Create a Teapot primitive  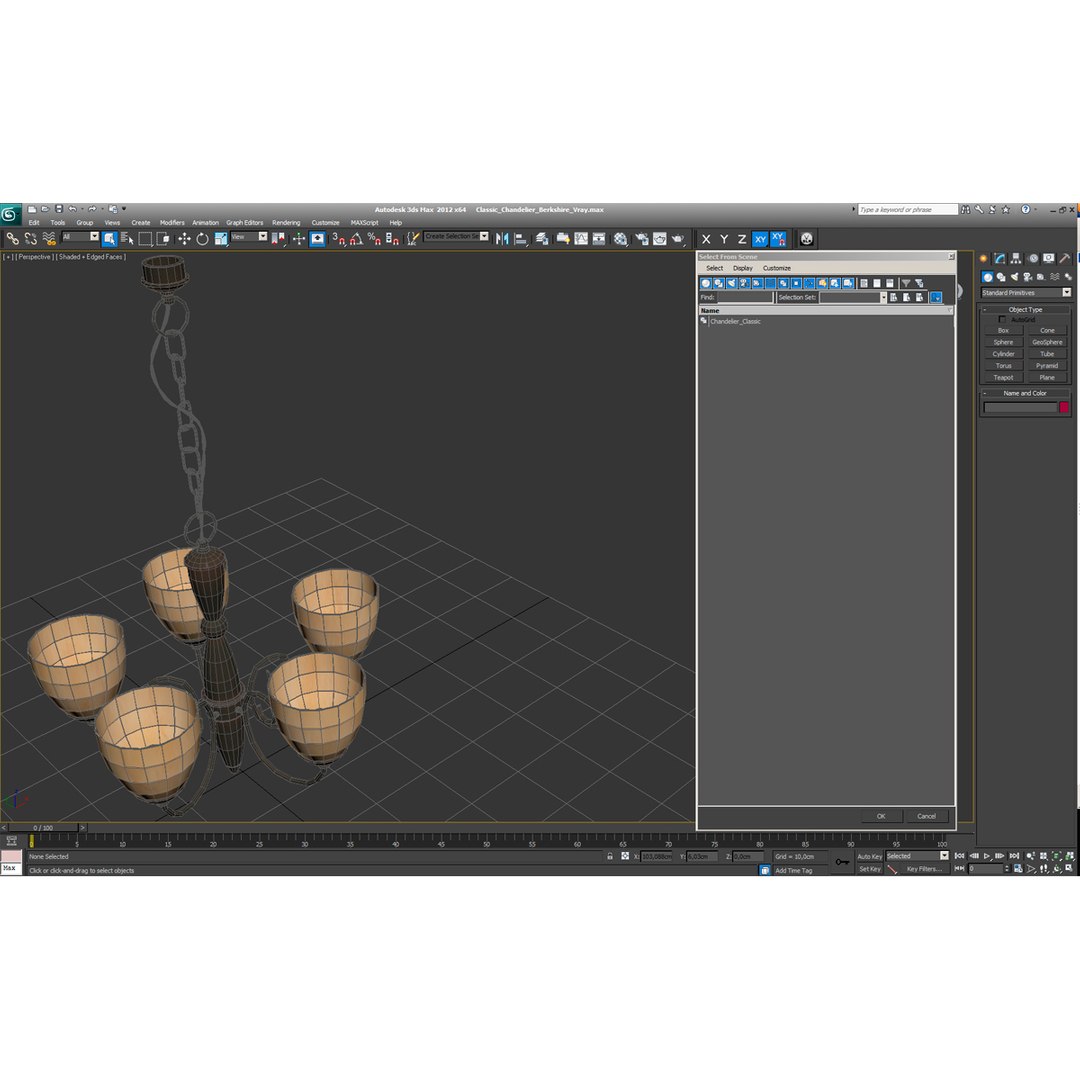[1003, 377]
